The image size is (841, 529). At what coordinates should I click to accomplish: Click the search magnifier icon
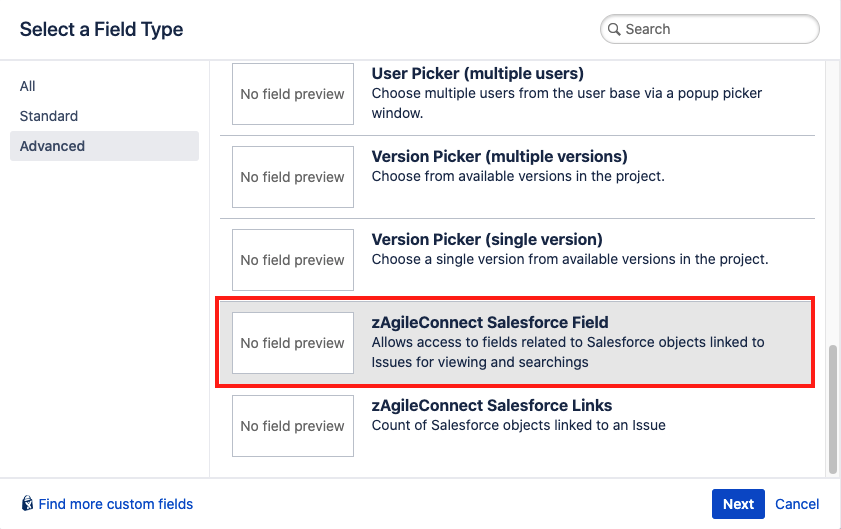point(614,29)
